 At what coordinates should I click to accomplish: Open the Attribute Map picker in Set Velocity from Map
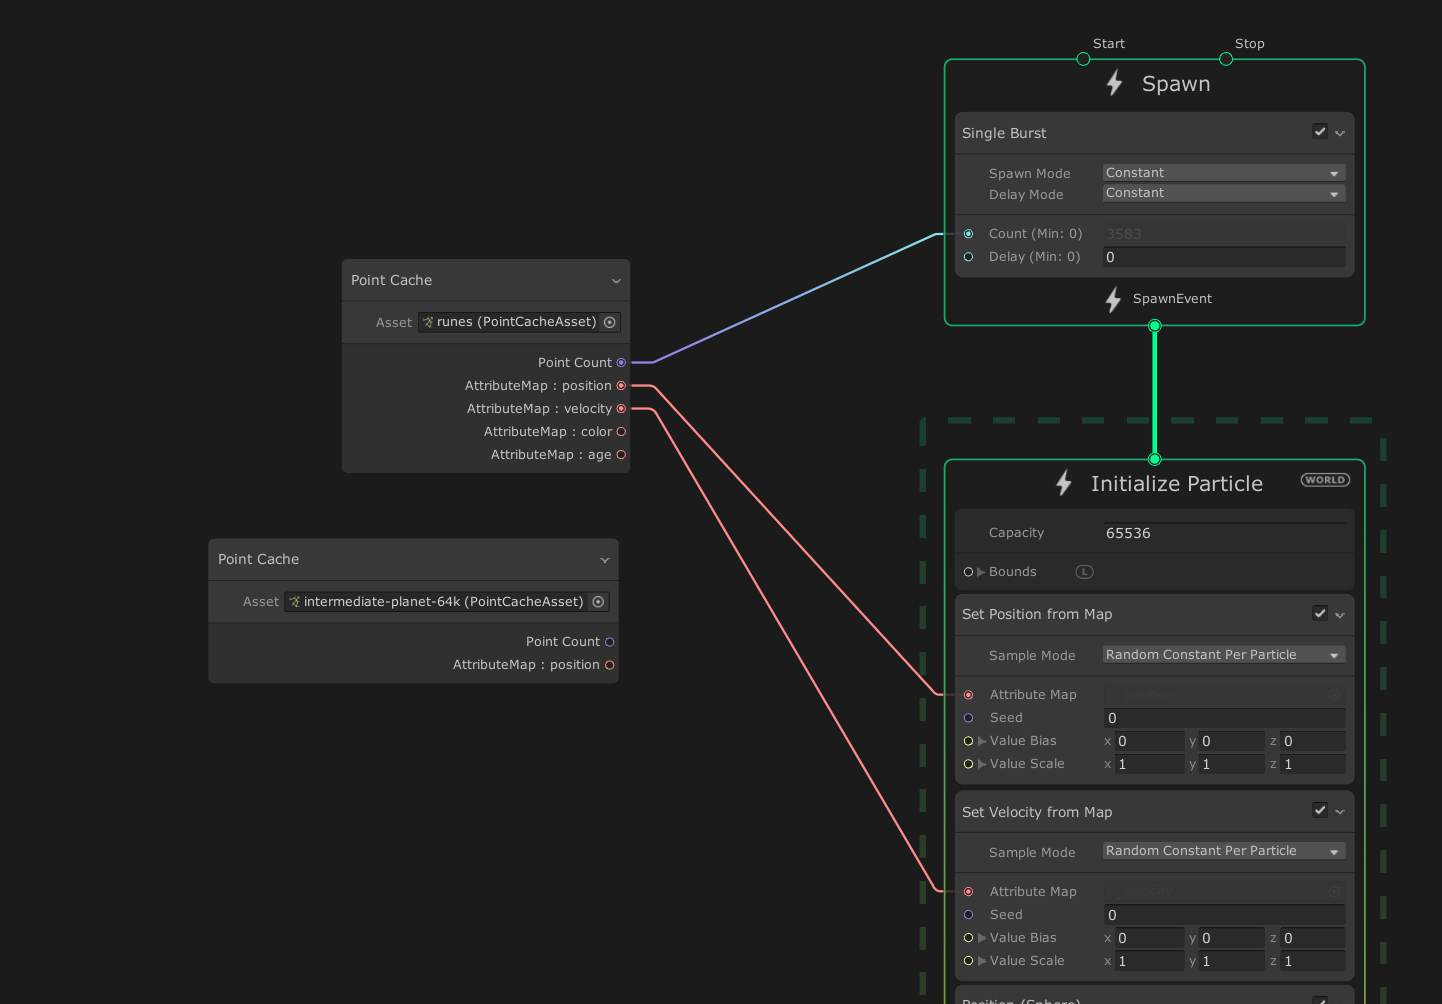point(1333,891)
